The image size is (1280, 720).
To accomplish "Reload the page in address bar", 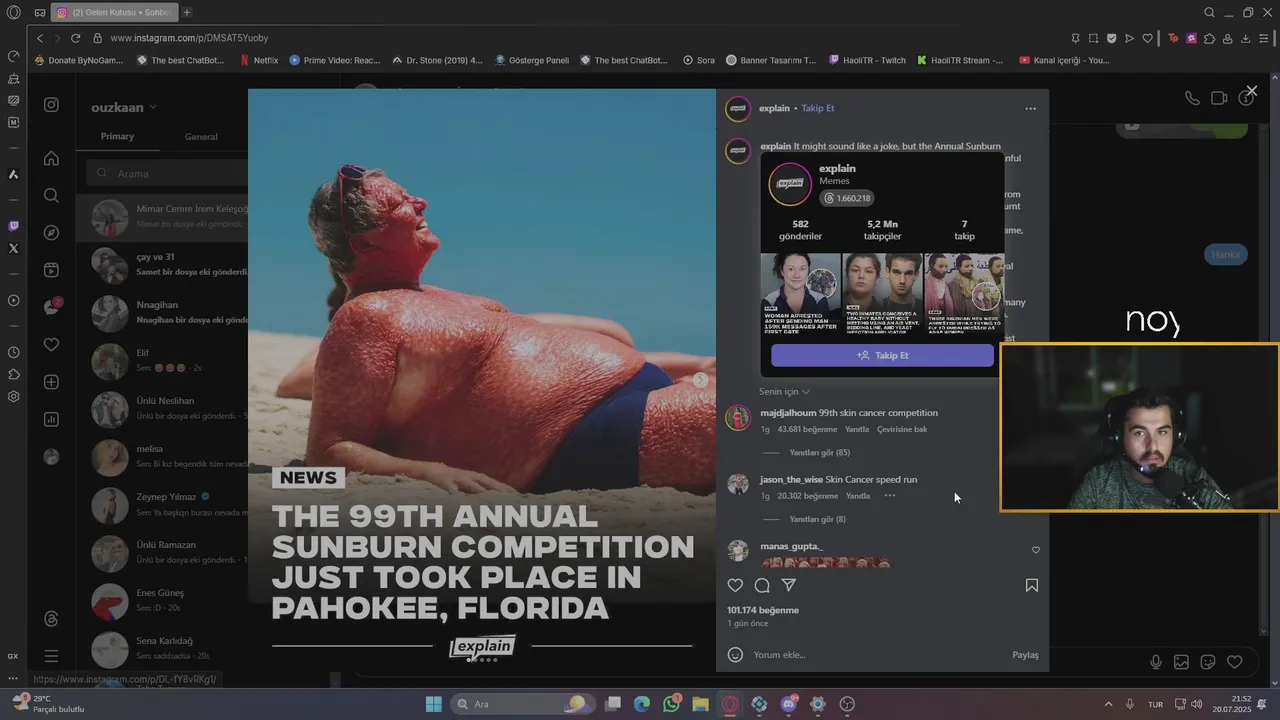I will 75,38.
